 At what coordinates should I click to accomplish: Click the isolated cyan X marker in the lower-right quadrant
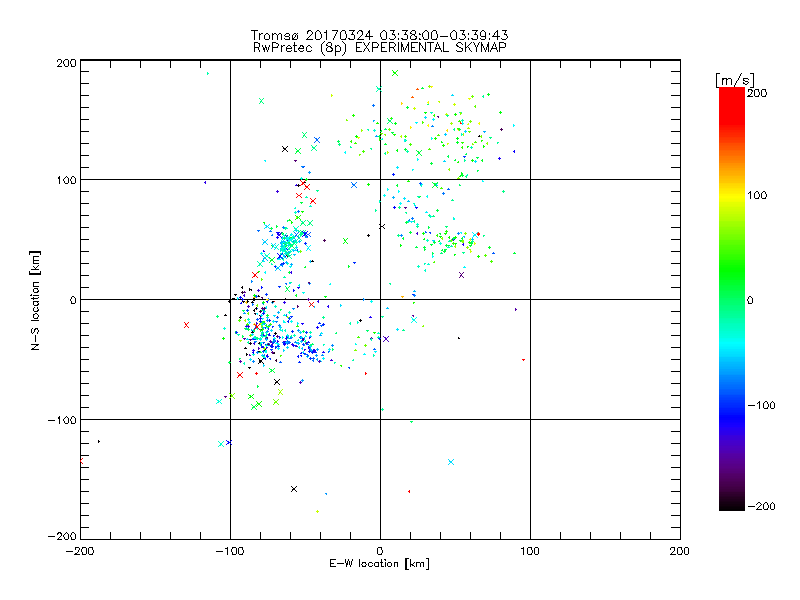pos(451,462)
